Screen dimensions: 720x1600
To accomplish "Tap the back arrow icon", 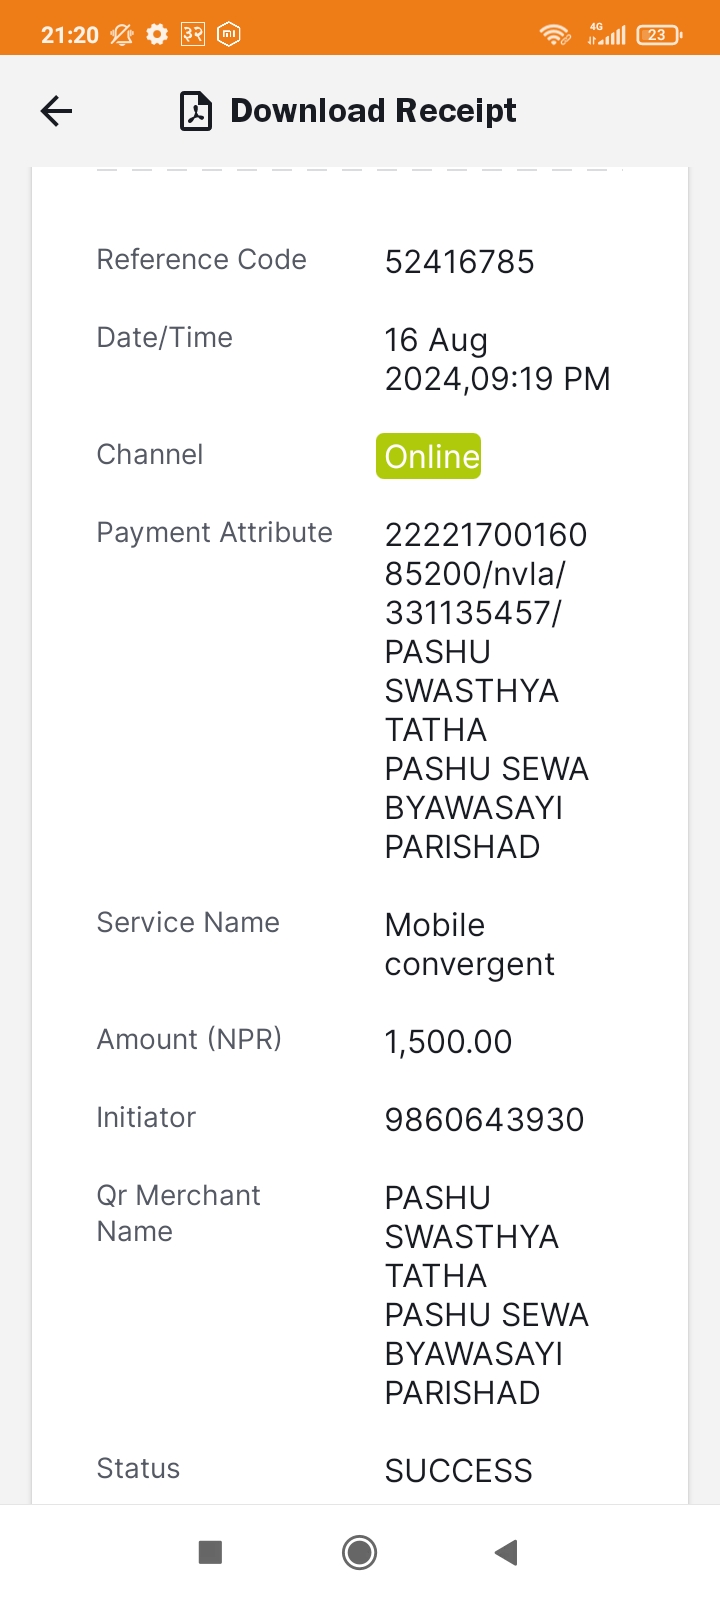I will click(57, 111).
